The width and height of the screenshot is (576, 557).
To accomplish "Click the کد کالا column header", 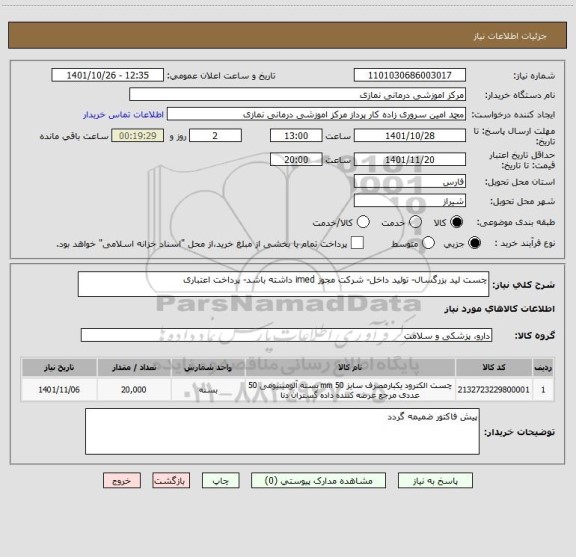I will pos(494,367).
